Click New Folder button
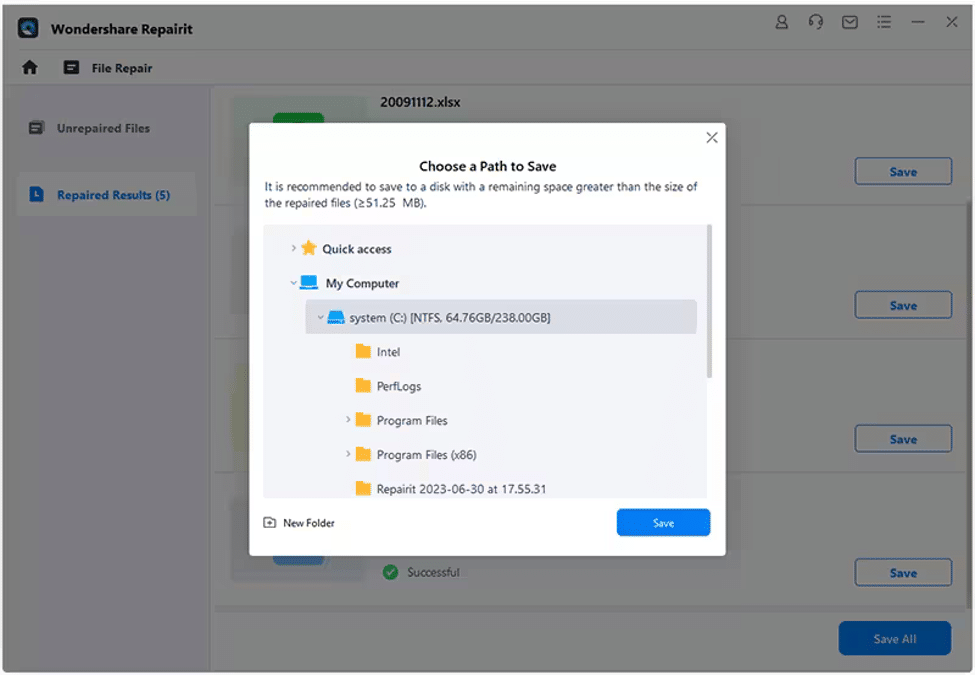 tap(299, 522)
